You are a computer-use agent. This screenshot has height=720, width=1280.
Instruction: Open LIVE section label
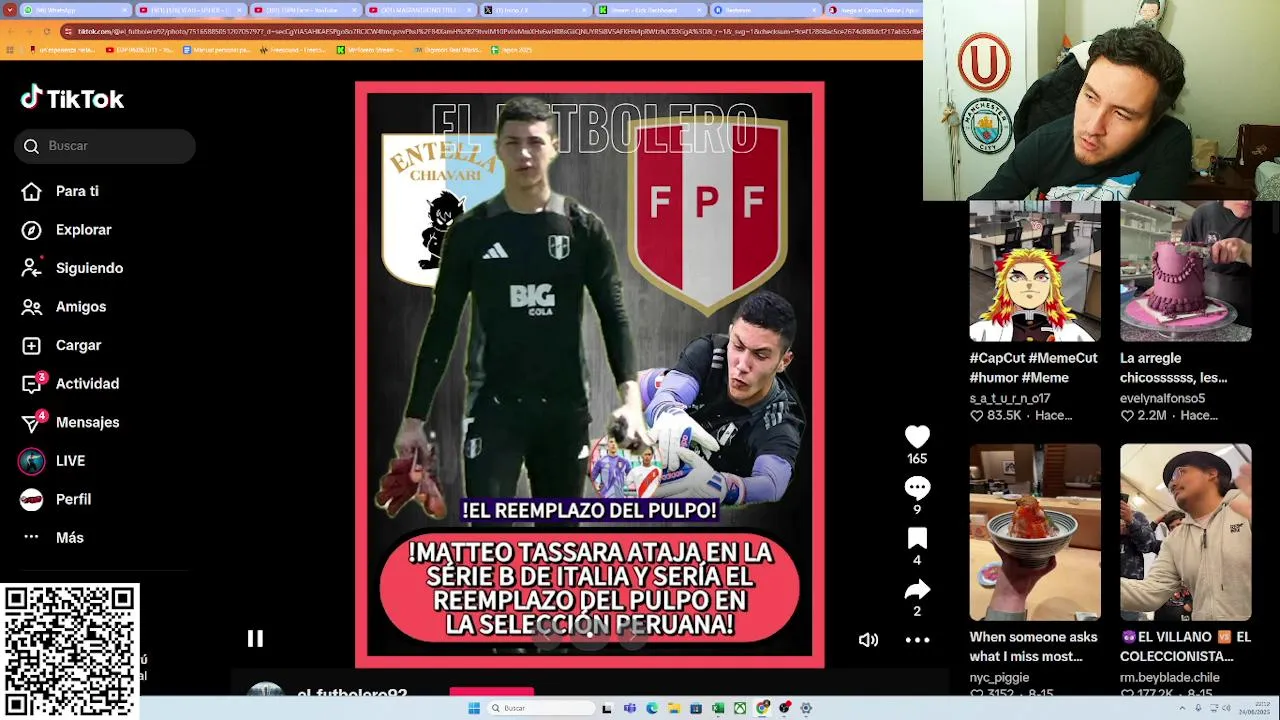tap(70, 461)
